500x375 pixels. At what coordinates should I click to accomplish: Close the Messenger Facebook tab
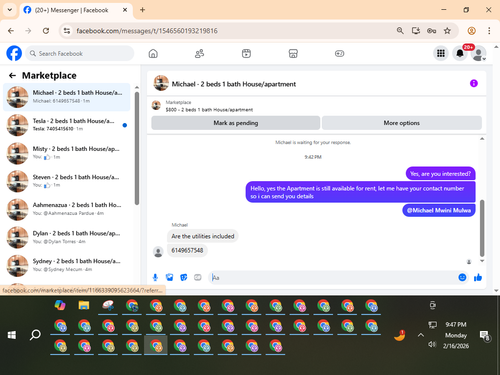(x=125, y=10)
